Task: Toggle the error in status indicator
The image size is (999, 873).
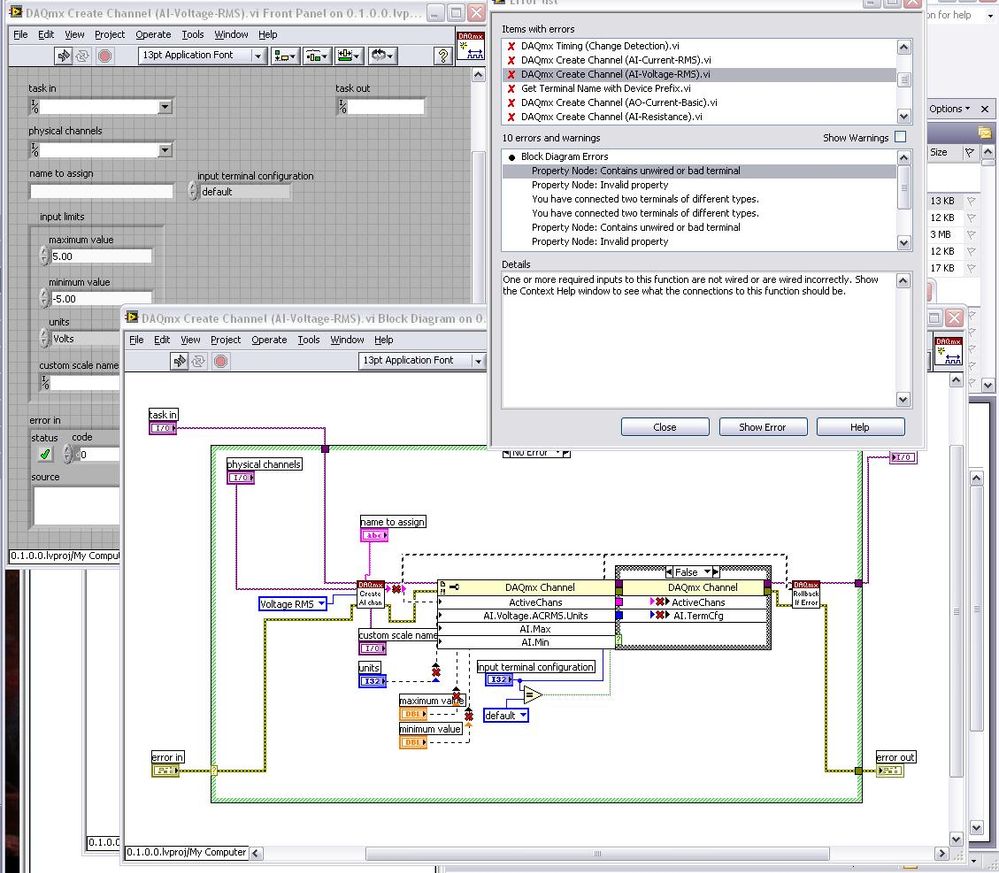Action: [45, 454]
